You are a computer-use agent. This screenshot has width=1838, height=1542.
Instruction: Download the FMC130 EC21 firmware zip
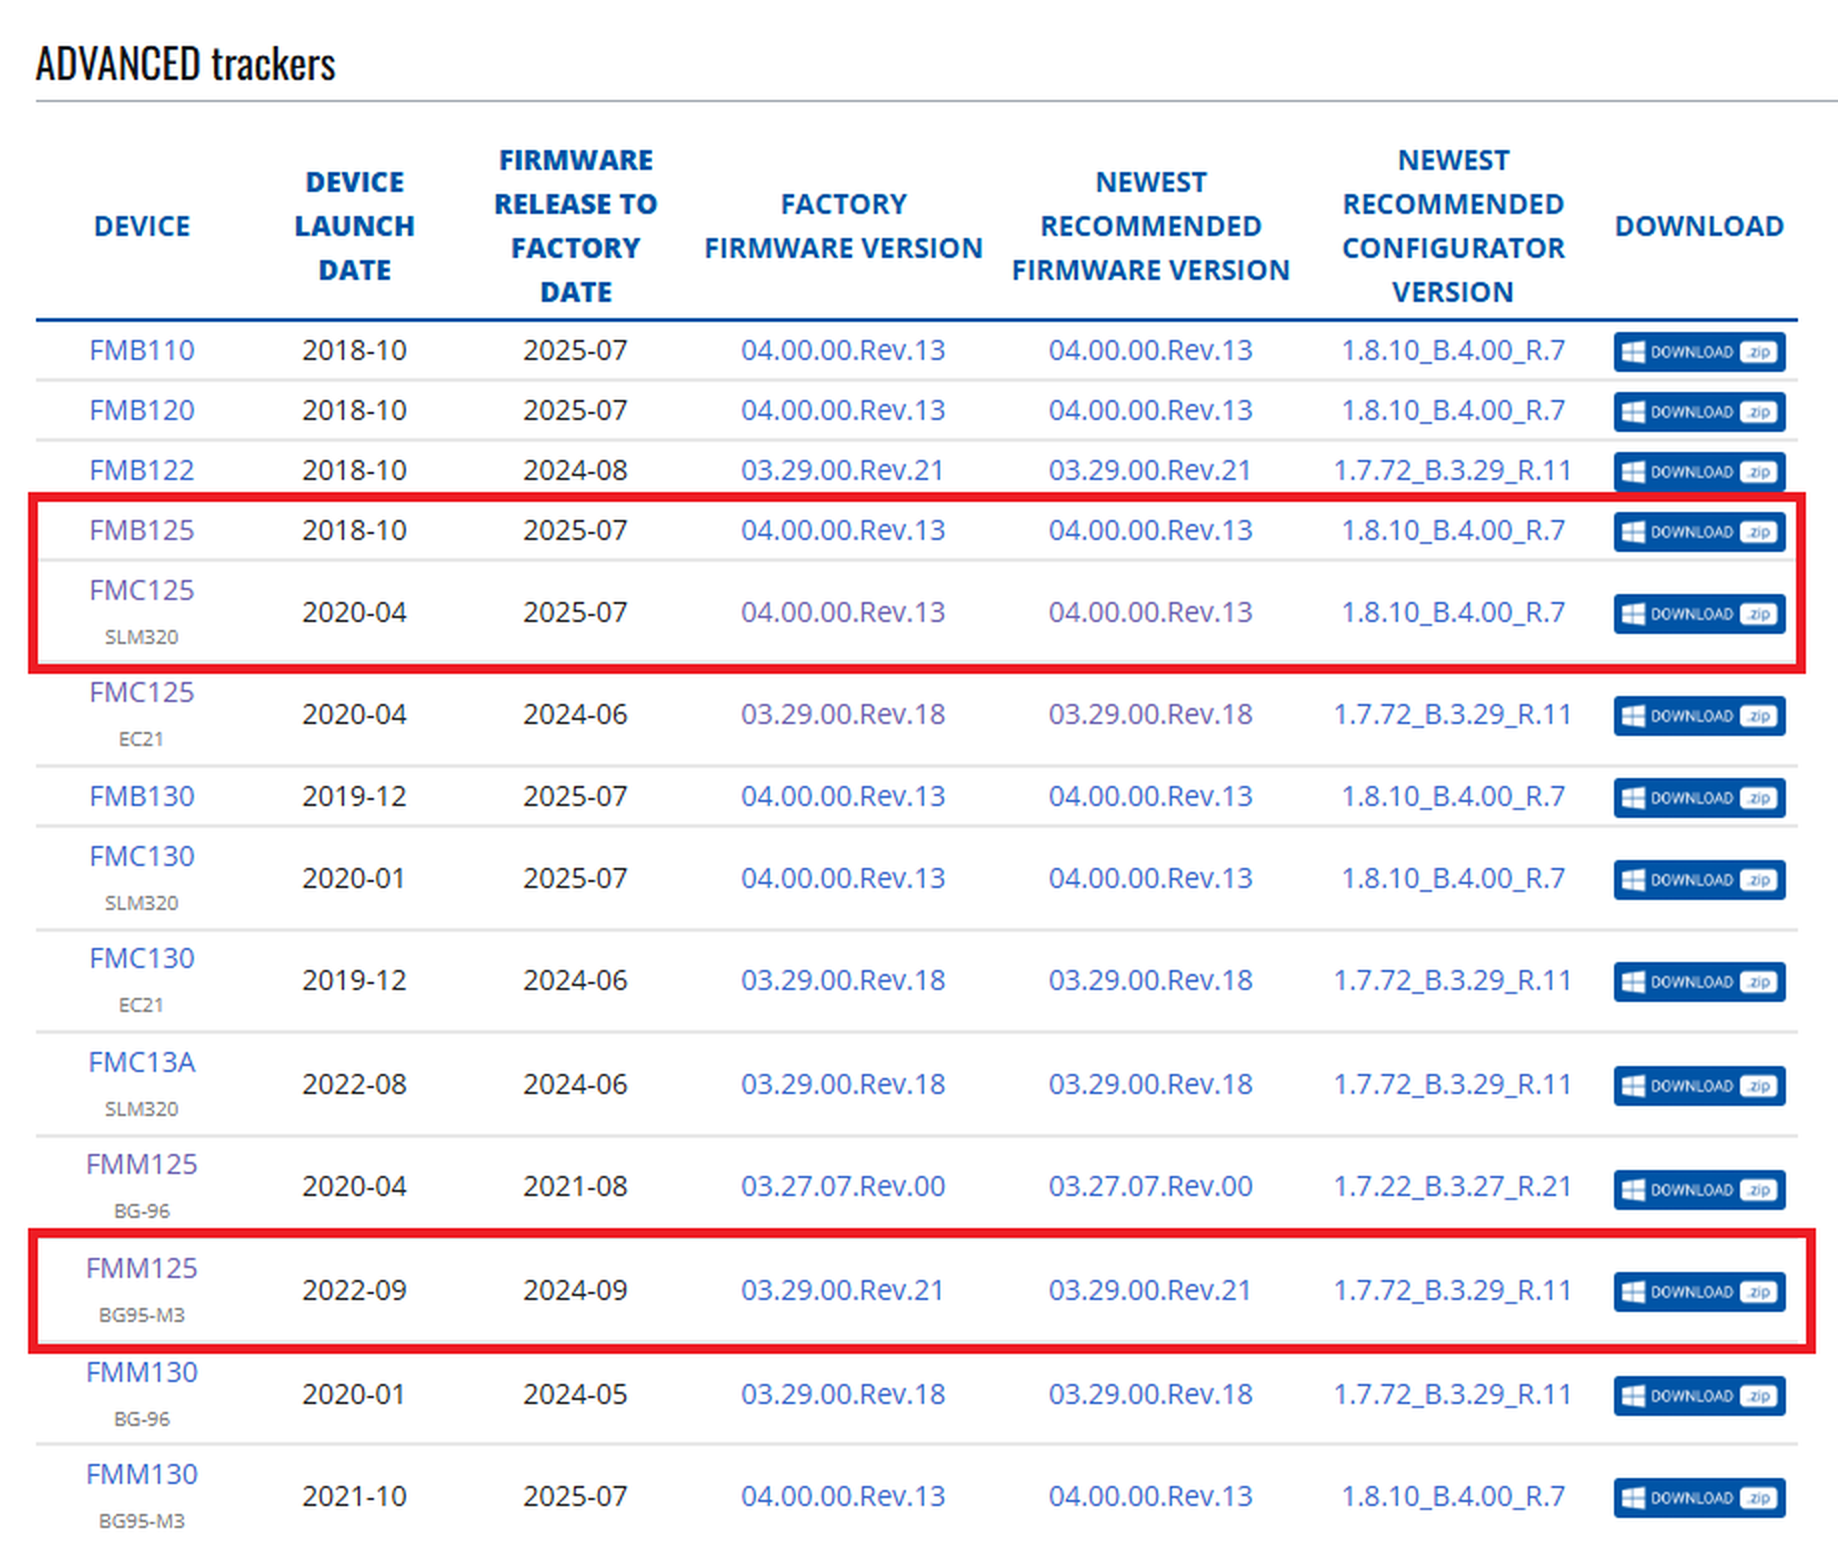(x=1699, y=982)
